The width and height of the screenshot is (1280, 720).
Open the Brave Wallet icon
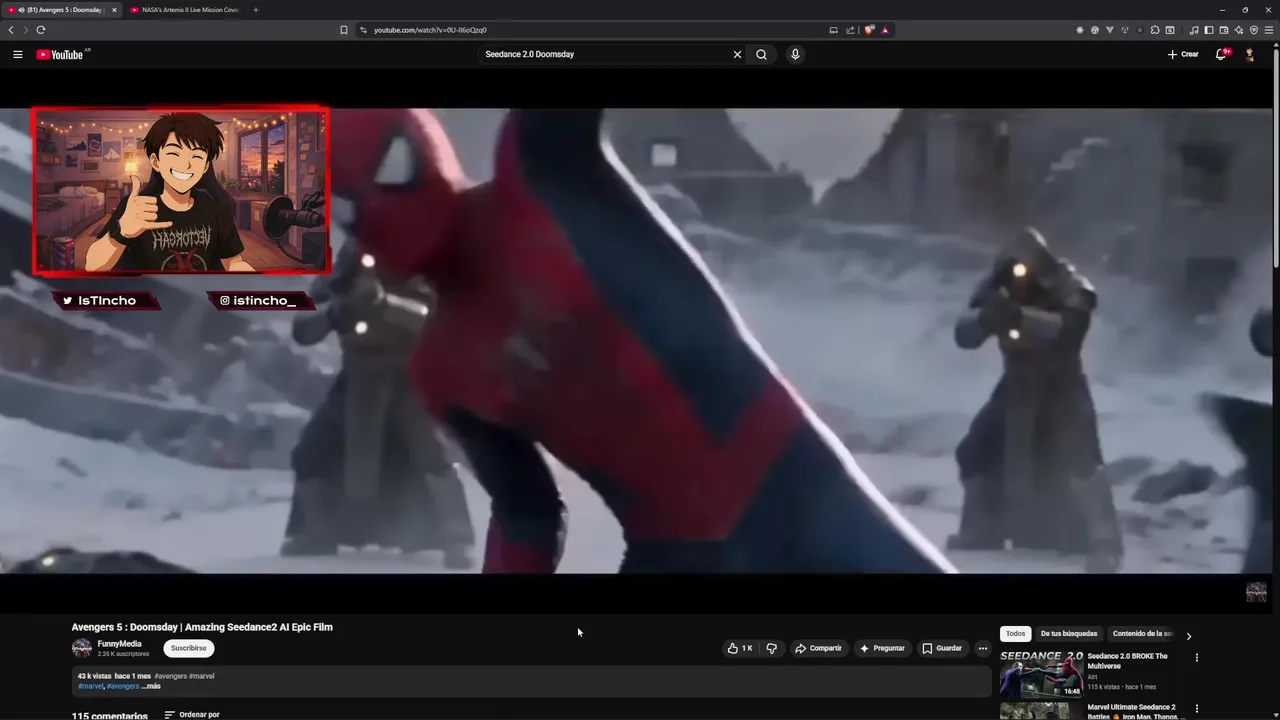click(1224, 30)
